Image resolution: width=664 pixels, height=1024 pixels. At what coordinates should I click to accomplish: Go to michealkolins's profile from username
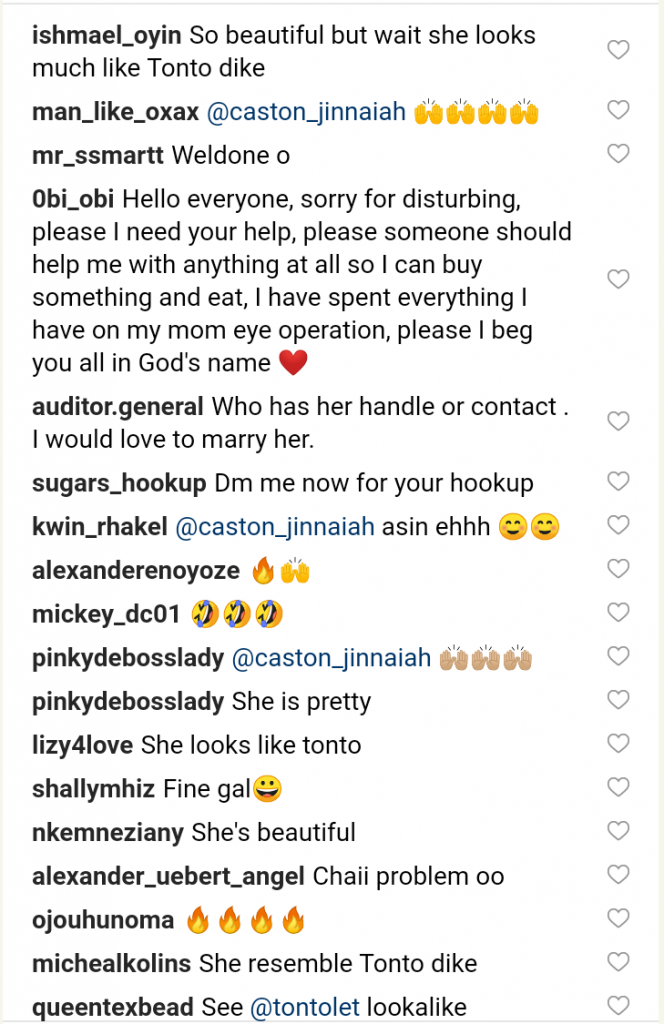(x=111, y=964)
